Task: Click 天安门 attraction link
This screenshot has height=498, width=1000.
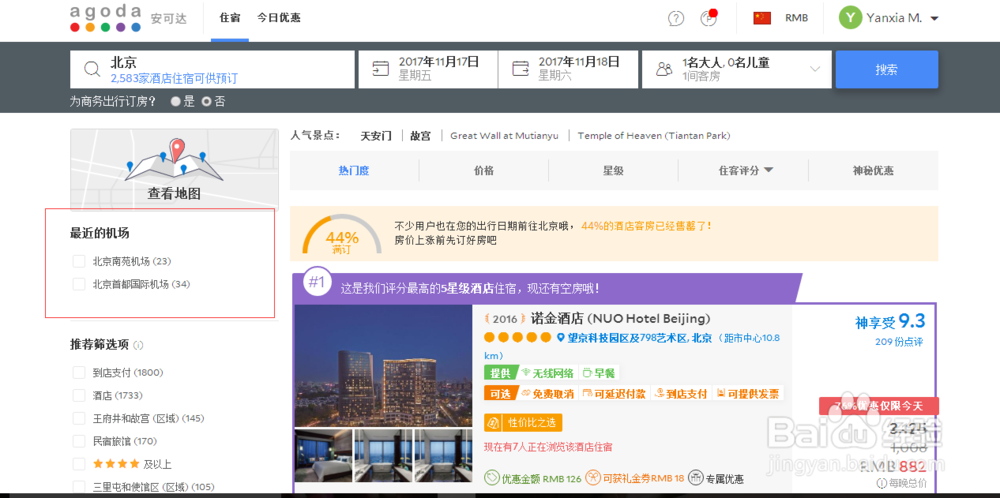Action: click(376, 135)
